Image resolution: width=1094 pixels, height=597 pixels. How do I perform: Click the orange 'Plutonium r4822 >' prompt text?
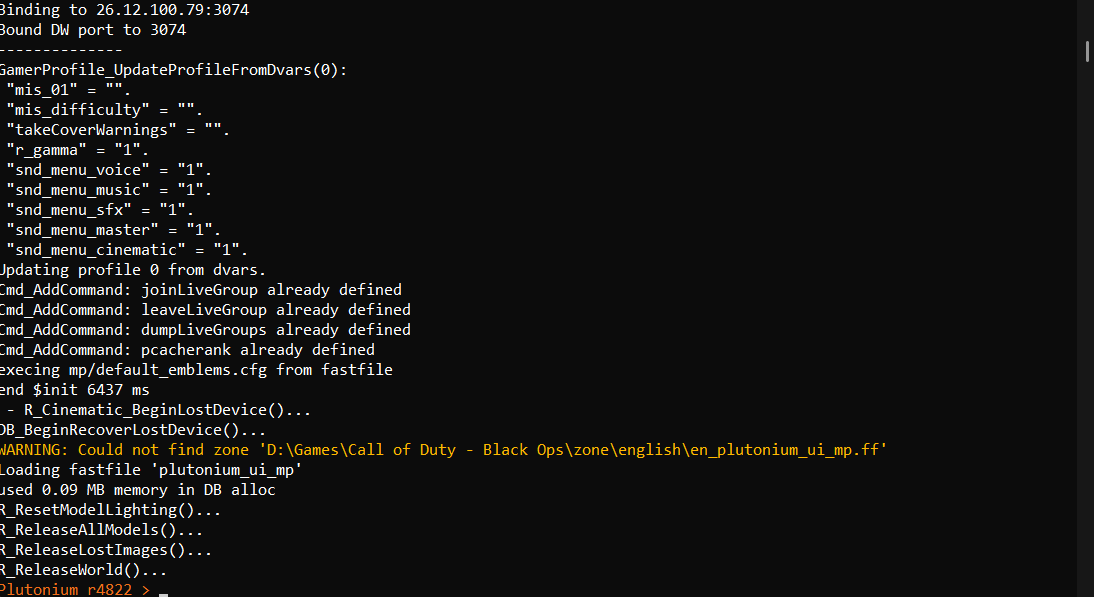click(75, 589)
